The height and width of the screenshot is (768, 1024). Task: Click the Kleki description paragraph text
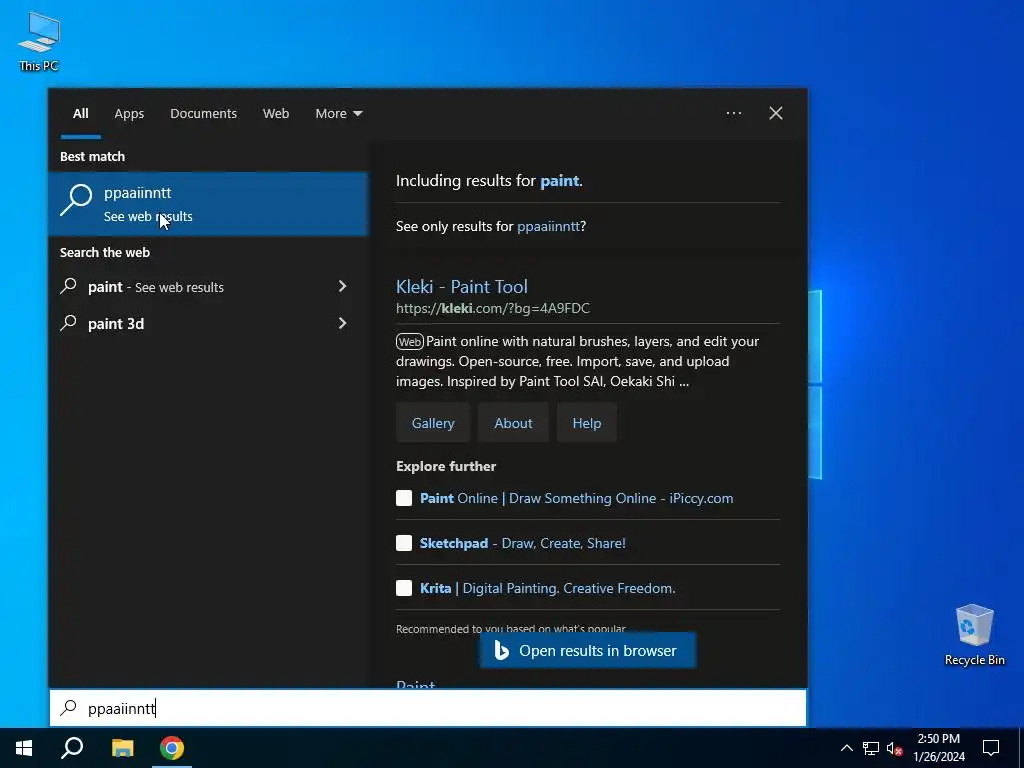[577, 361]
